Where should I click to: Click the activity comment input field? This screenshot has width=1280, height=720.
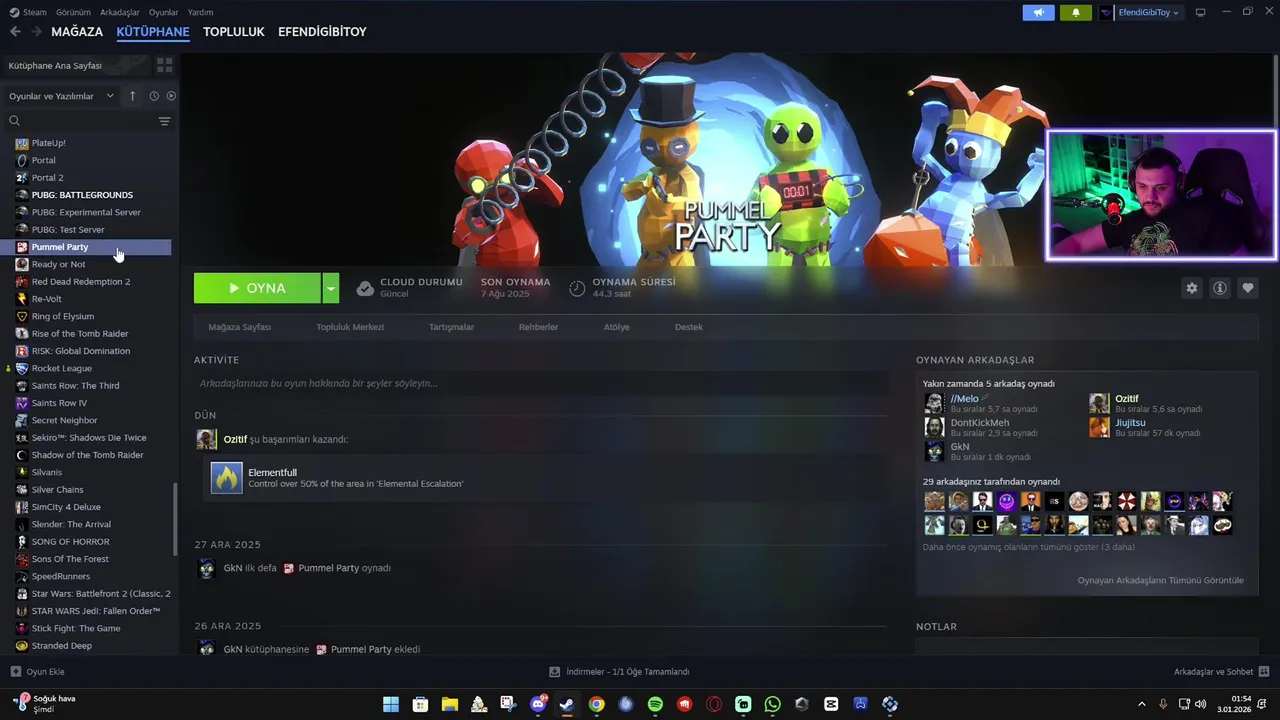tap(541, 383)
